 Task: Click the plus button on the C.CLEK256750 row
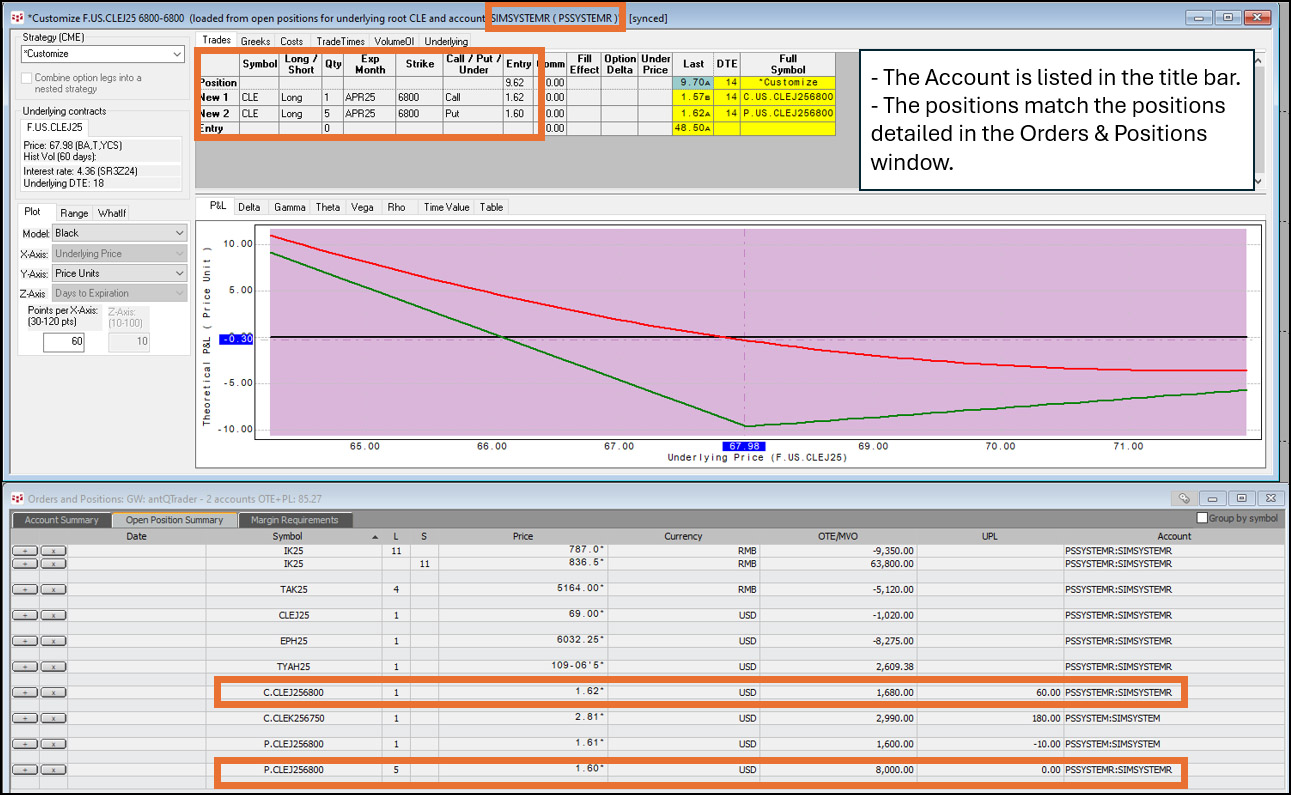(25, 718)
